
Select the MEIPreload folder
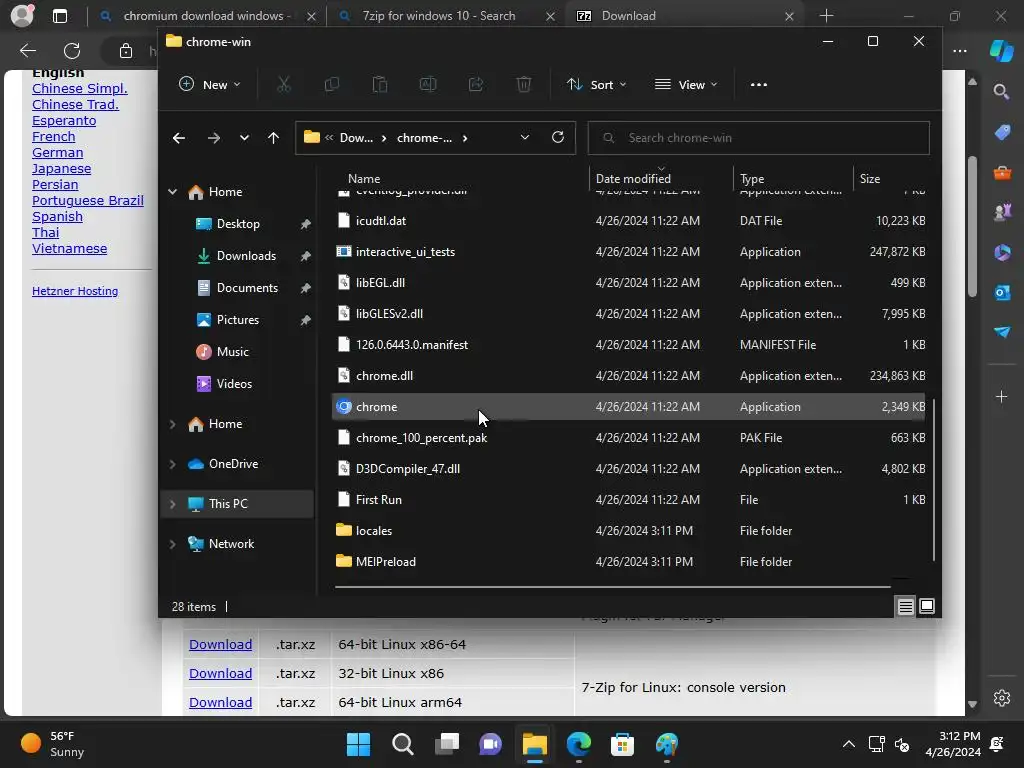point(628,562)
